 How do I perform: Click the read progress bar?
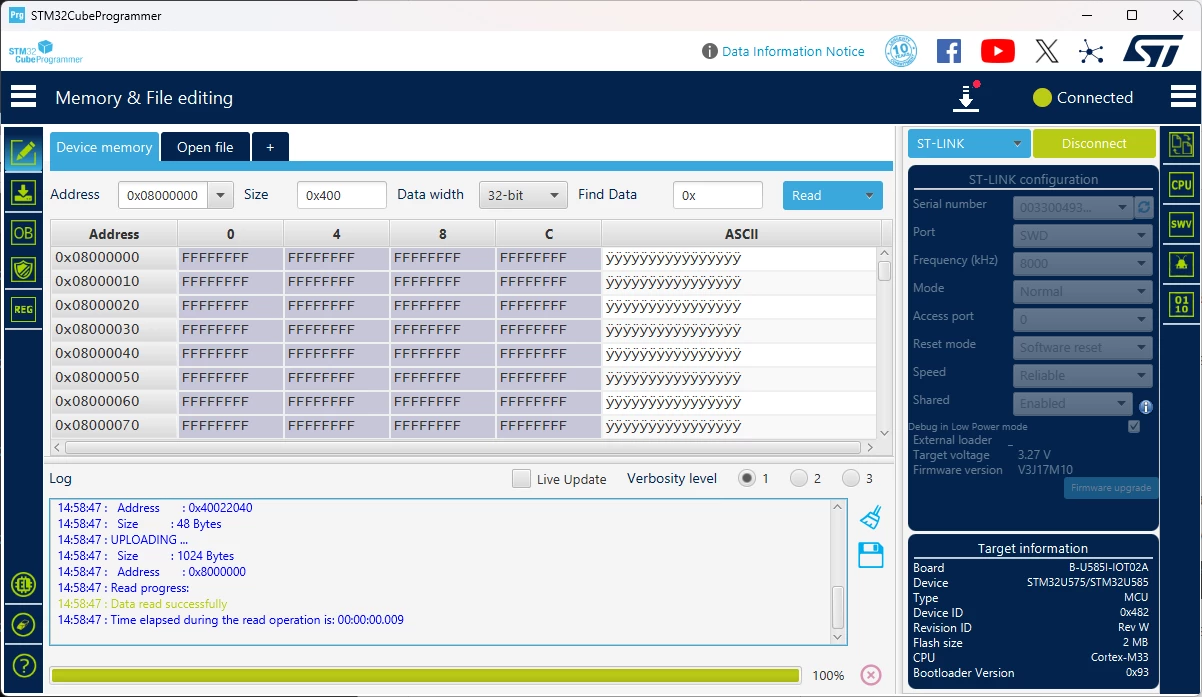(425, 675)
